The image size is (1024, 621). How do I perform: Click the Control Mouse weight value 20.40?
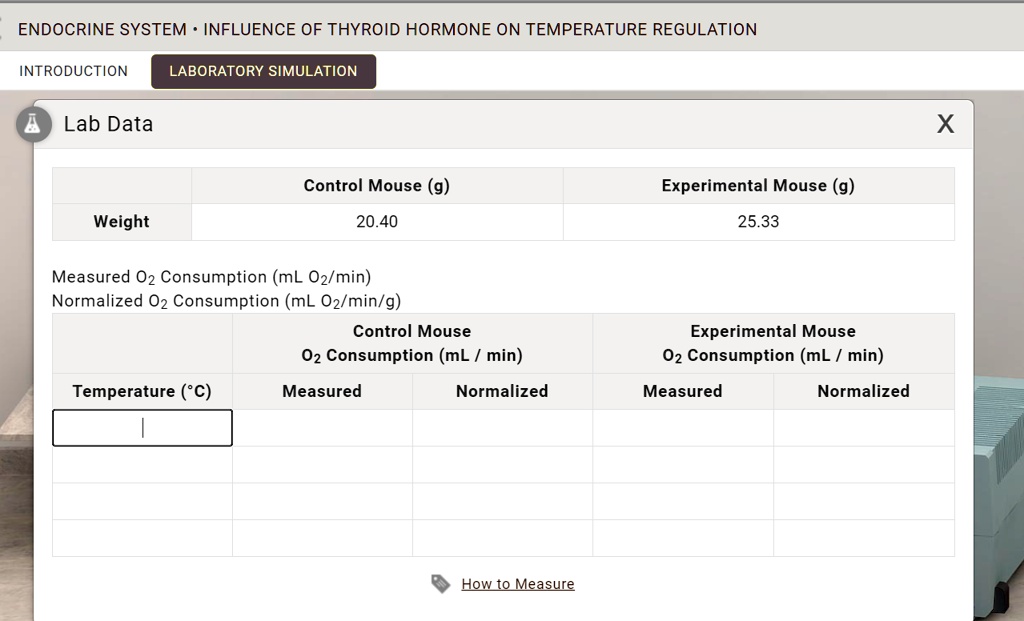pos(376,221)
